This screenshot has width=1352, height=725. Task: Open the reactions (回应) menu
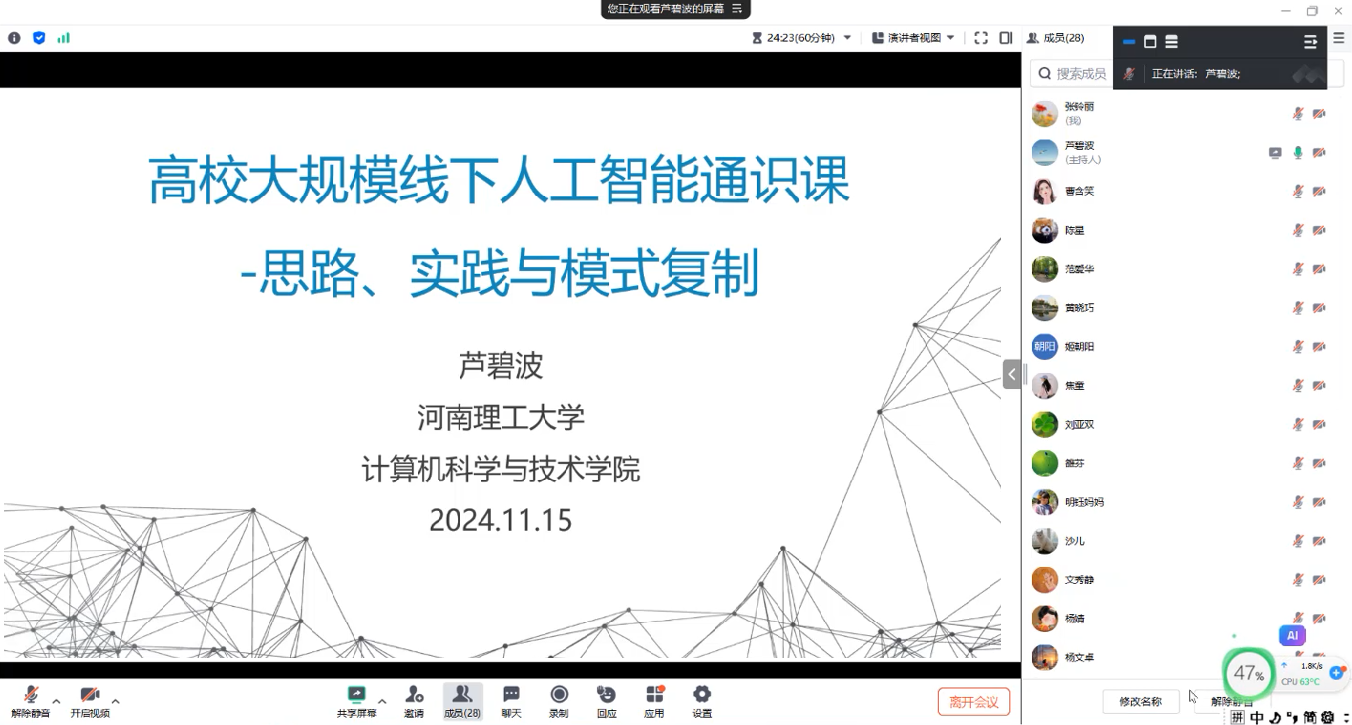pyautogui.click(x=606, y=700)
